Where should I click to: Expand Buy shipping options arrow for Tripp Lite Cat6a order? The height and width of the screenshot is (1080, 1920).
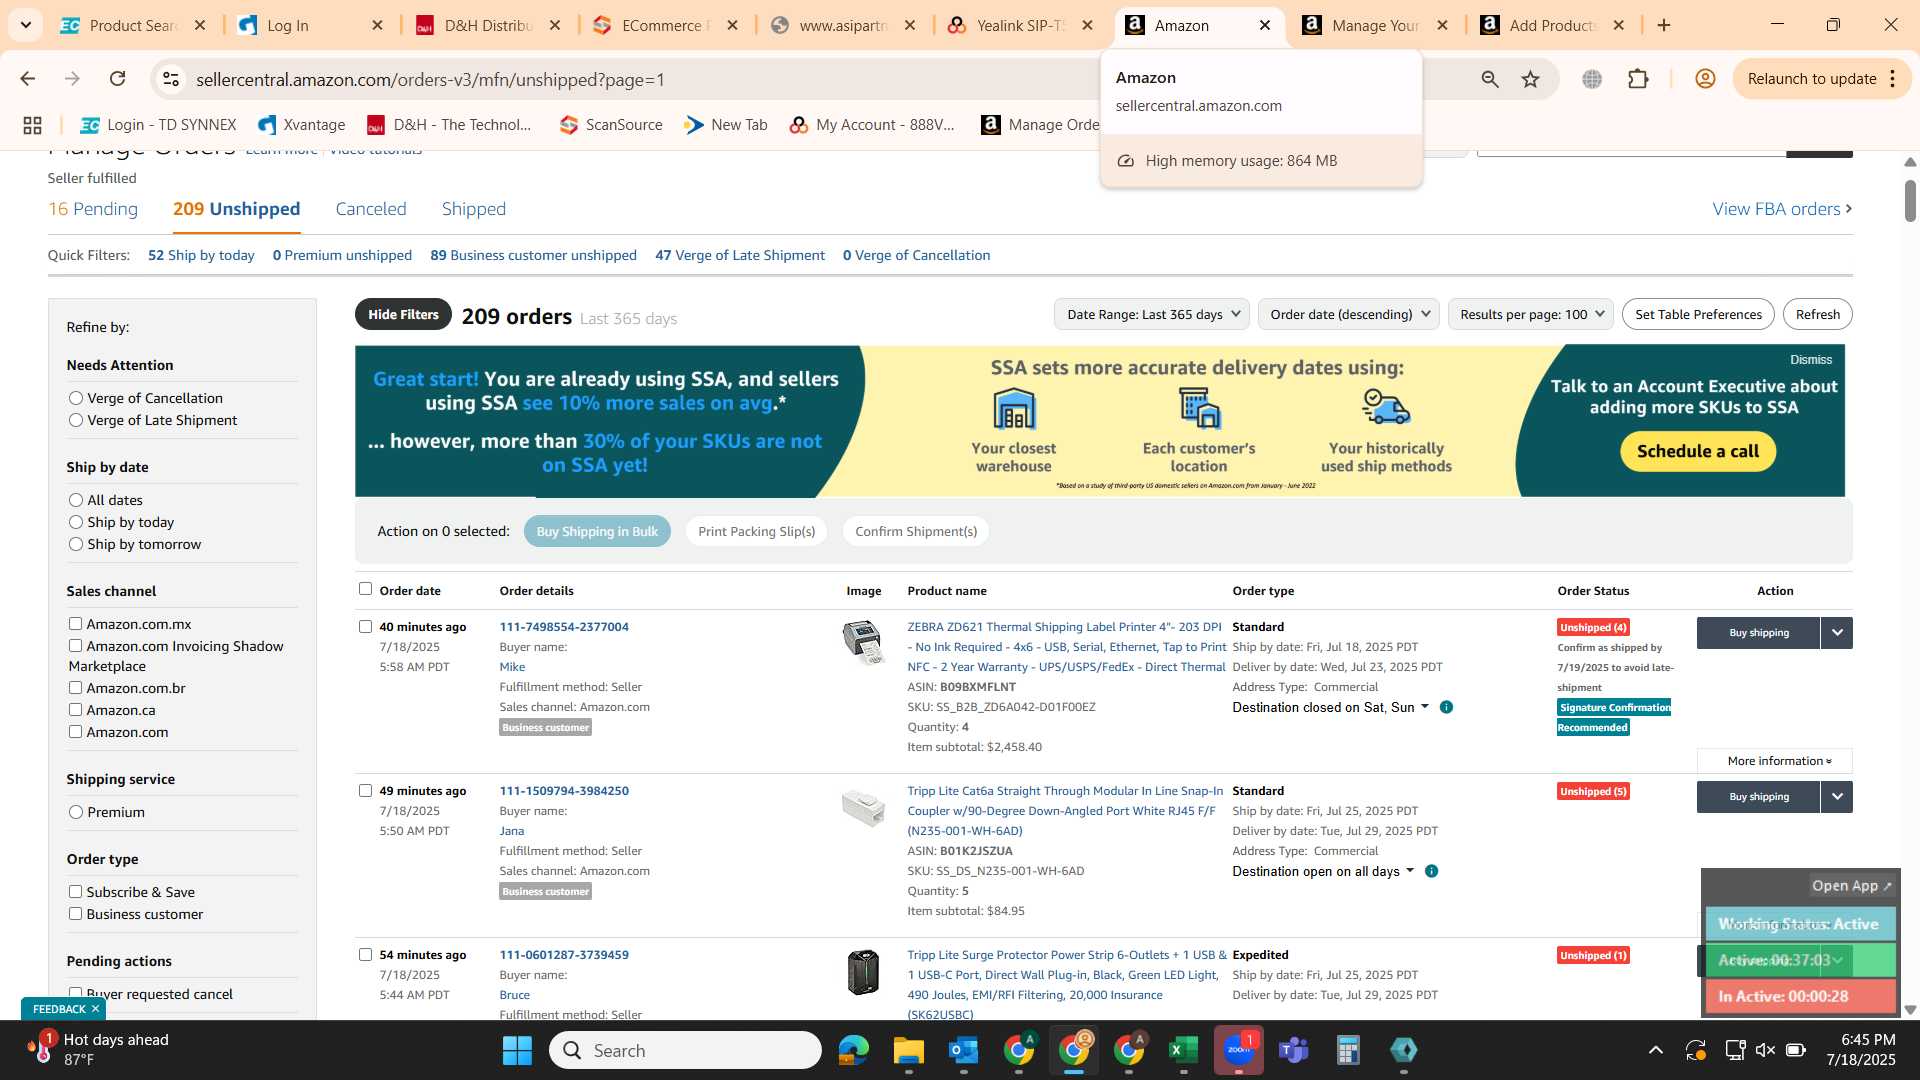[x=1837, y=797]
